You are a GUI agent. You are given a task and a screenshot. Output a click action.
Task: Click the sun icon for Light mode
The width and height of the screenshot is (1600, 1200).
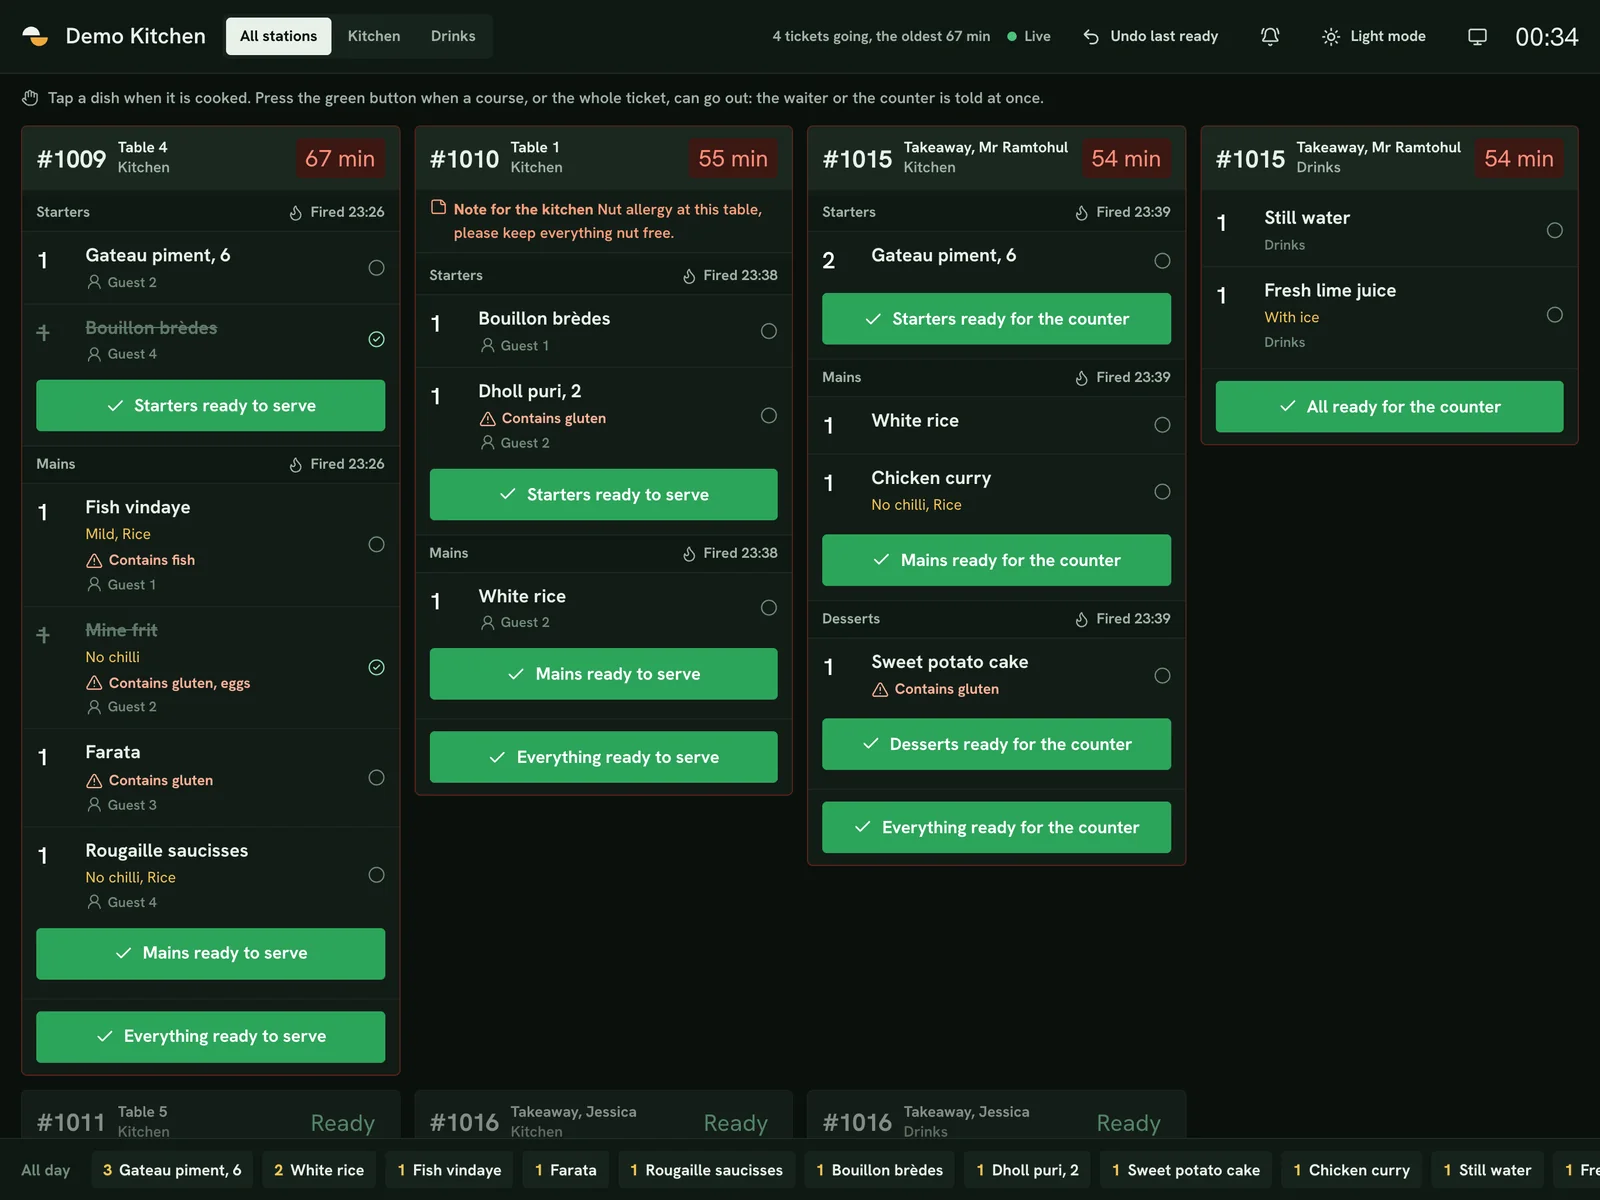pyautogui.click(x=1331, y=37)
